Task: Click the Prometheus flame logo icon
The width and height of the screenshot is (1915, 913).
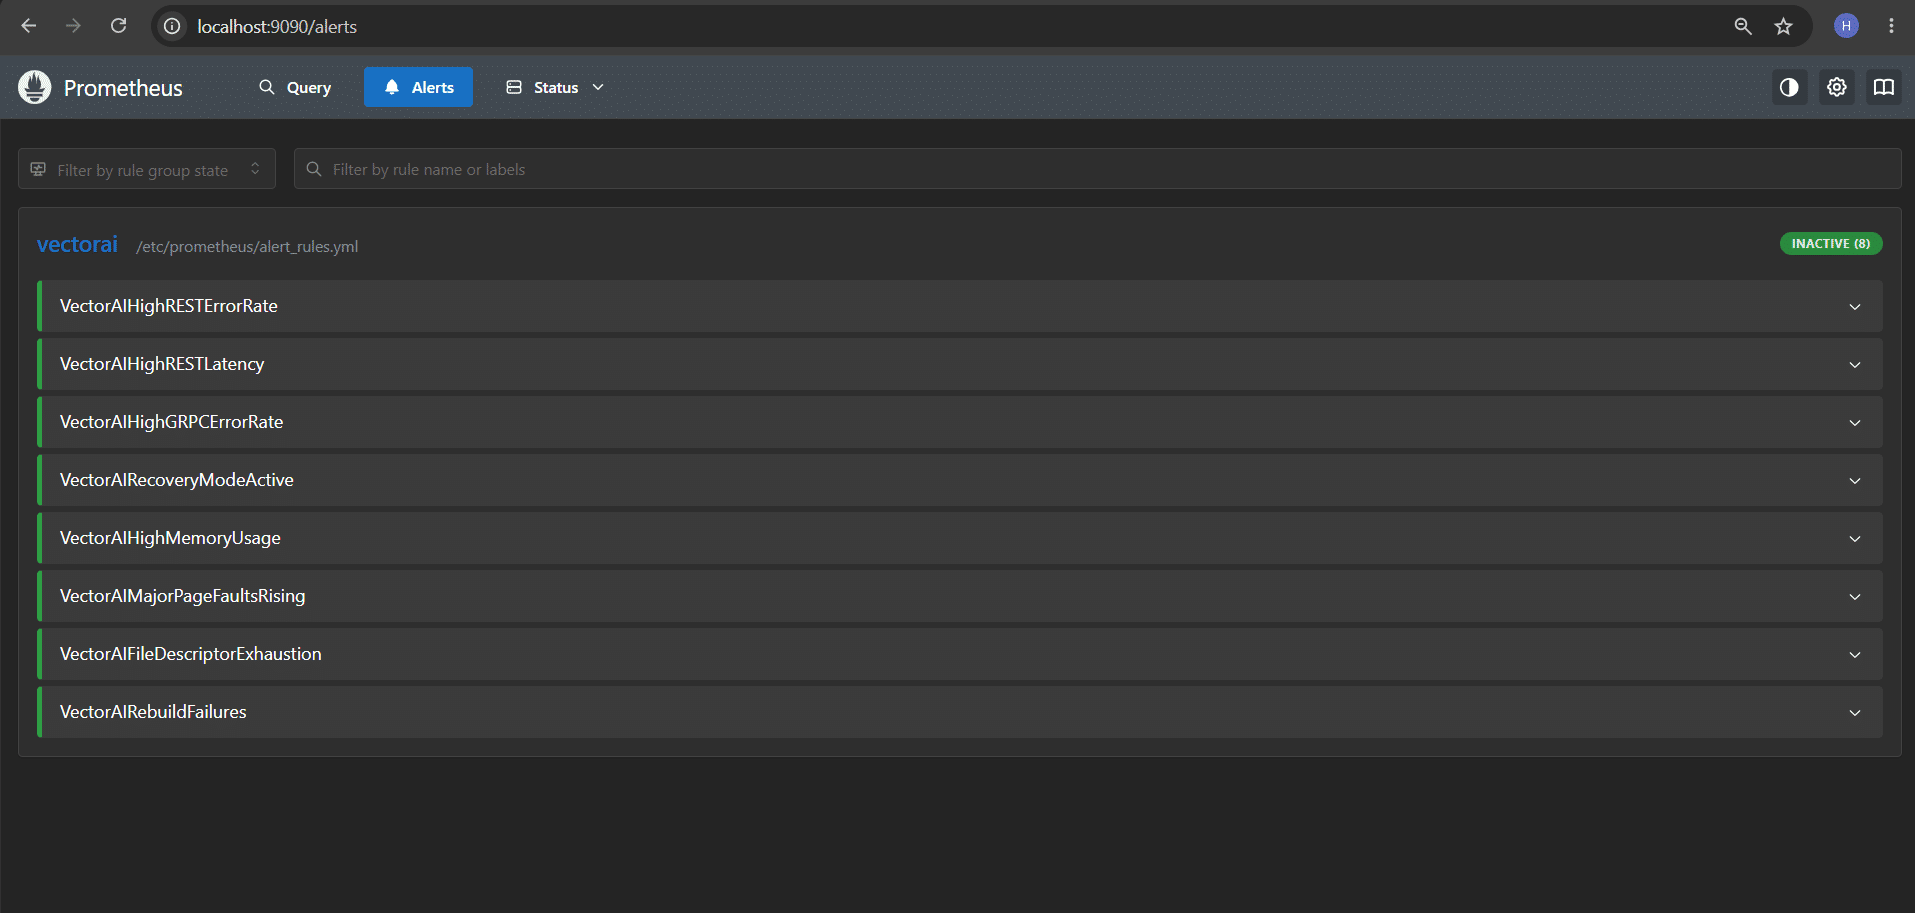Action: point(34,87)
